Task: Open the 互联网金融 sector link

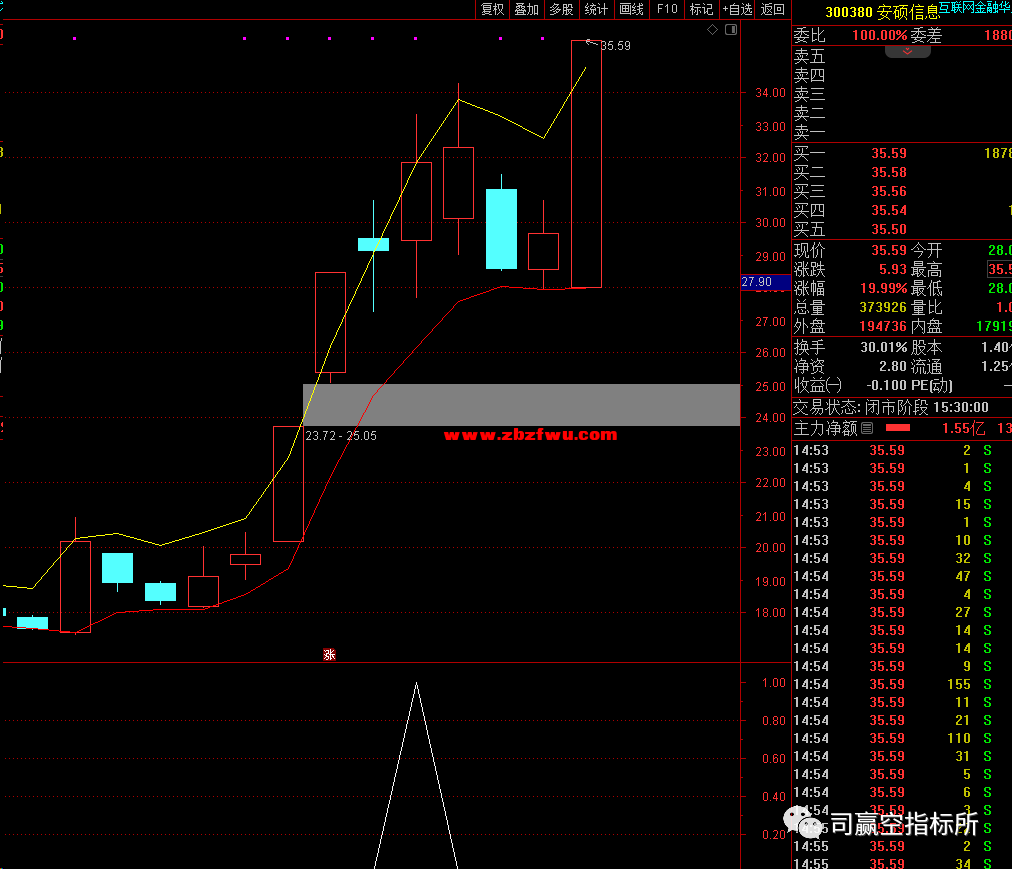Action: coord(975,7)
